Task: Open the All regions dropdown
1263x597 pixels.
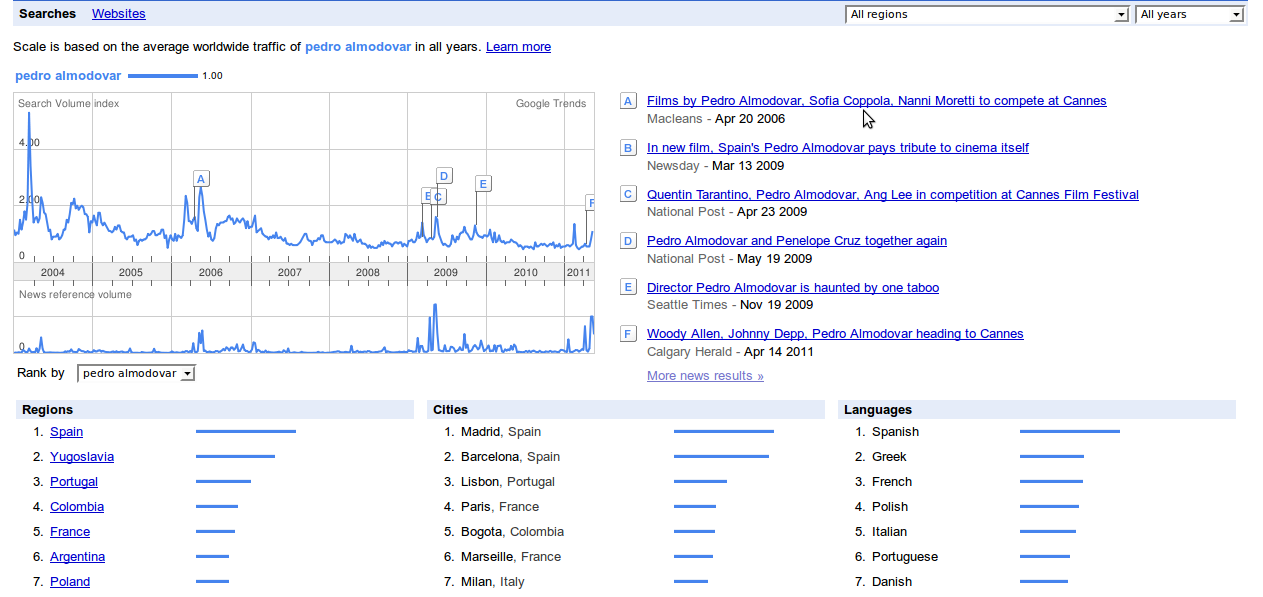Action: coord(986,15)
